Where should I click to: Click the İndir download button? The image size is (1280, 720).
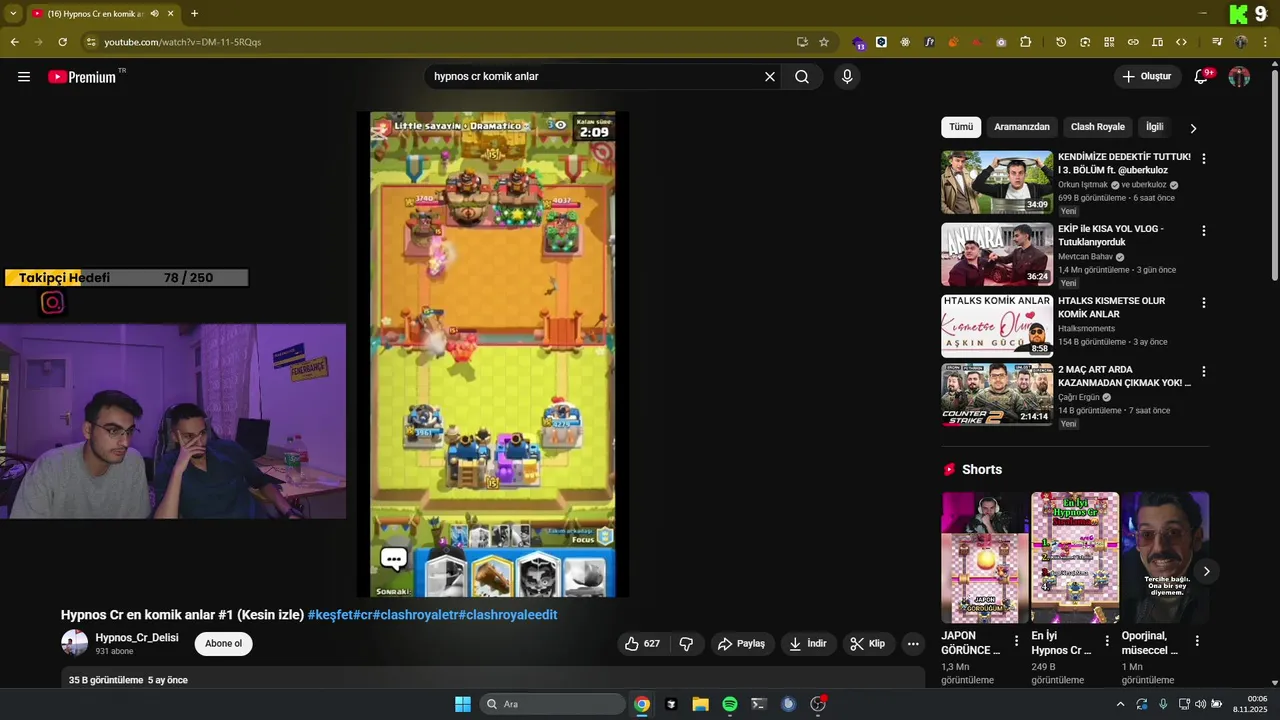[x=807, y=644]
